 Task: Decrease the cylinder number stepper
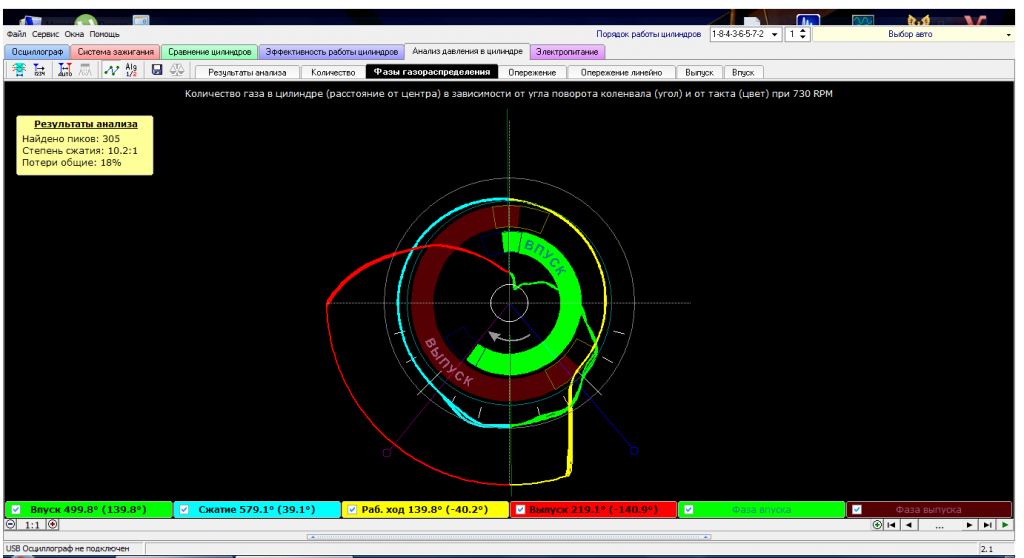click(804, 37)
